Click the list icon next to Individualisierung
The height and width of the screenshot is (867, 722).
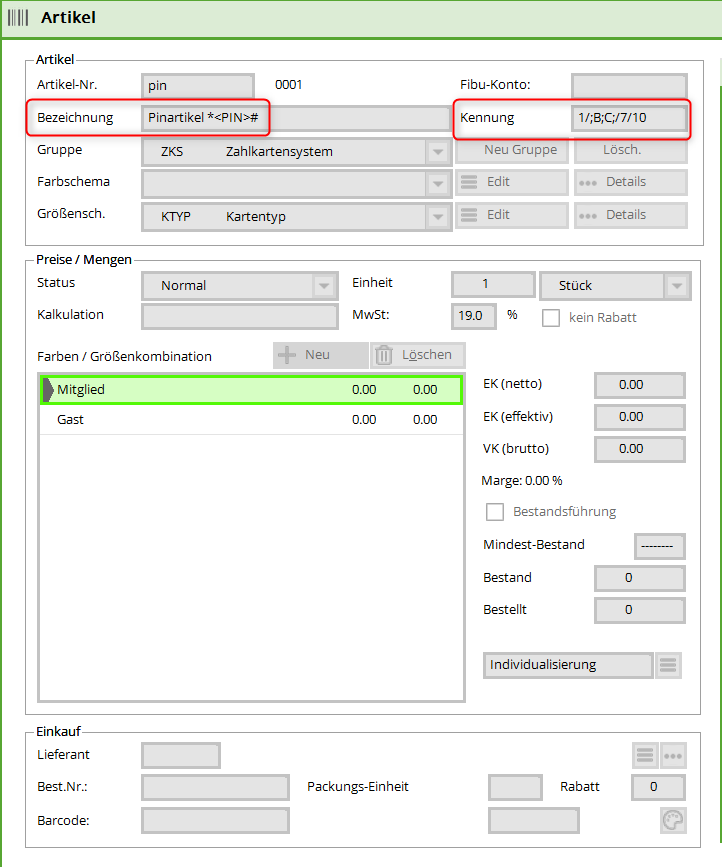pyautogui.click(x=668, y=665)
